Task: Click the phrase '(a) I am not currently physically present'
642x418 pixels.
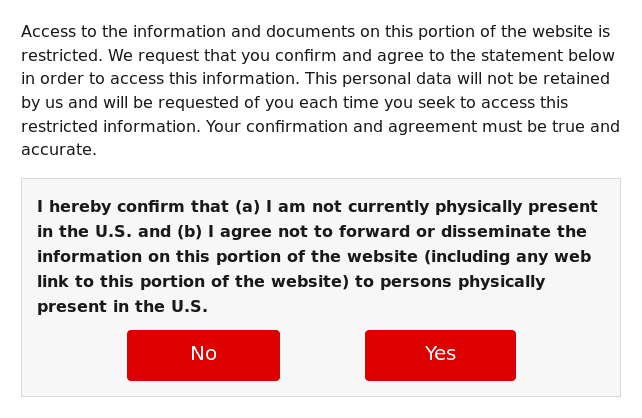Action: pos(417,207)
